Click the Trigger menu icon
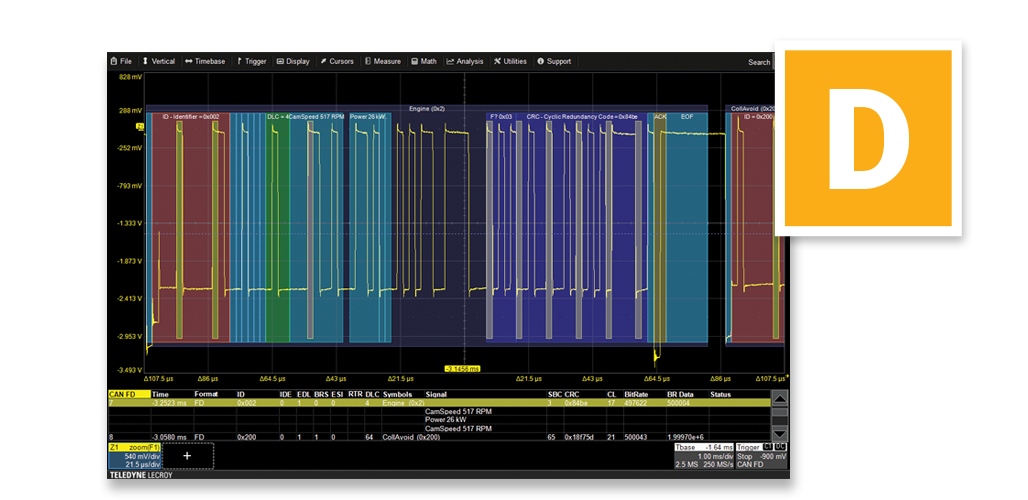Image resolution: width=1028 pixels, height=500 pixels. coord(239,61)
